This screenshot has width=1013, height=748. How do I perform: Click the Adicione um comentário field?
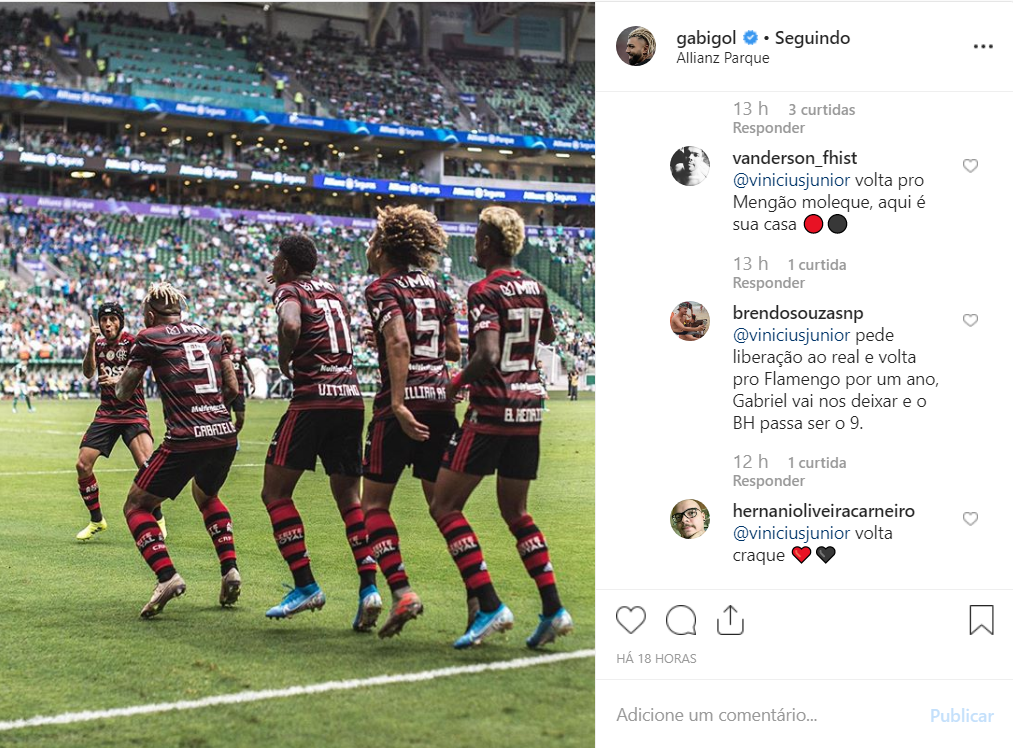(766, 715)
